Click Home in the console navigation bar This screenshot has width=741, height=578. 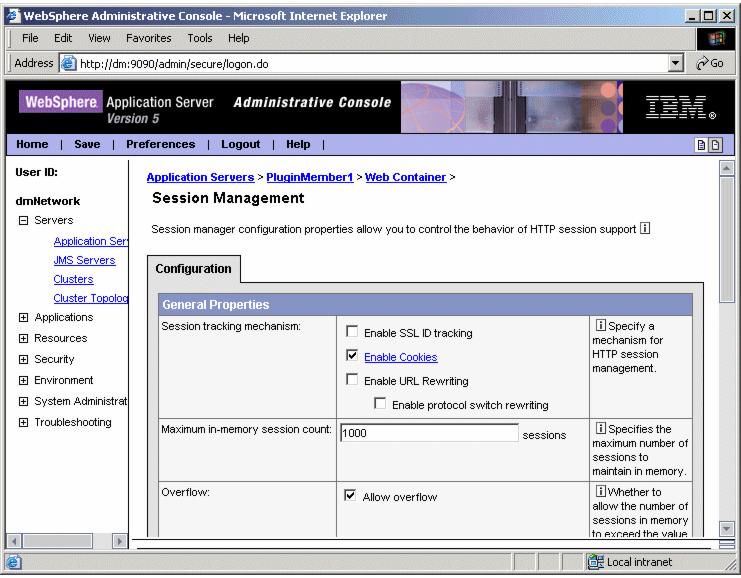click(32, 144)
